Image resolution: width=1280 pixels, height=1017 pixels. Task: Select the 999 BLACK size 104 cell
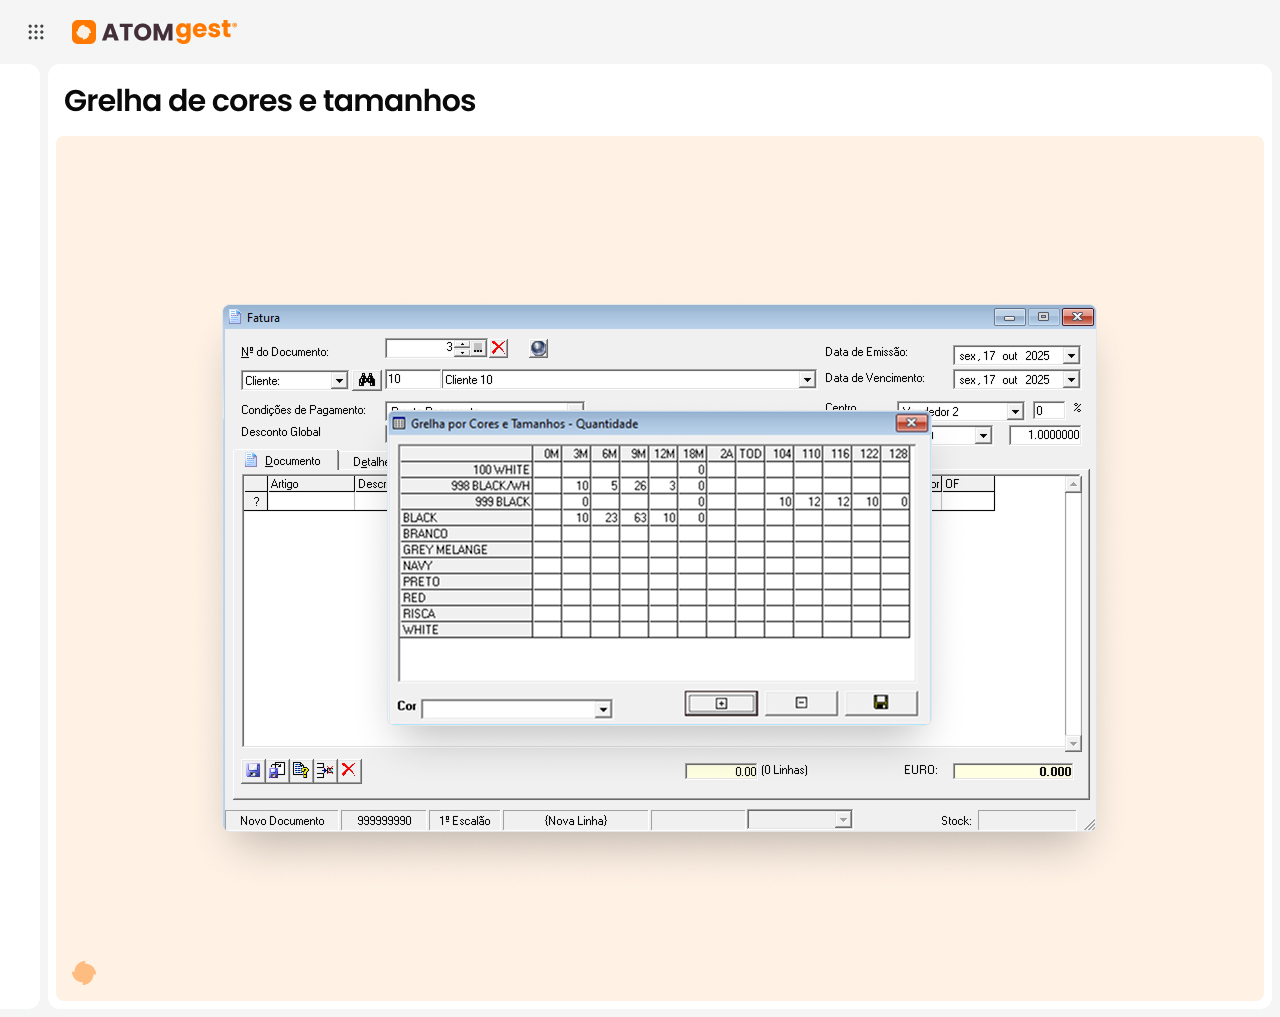click(x=781, y=502)
